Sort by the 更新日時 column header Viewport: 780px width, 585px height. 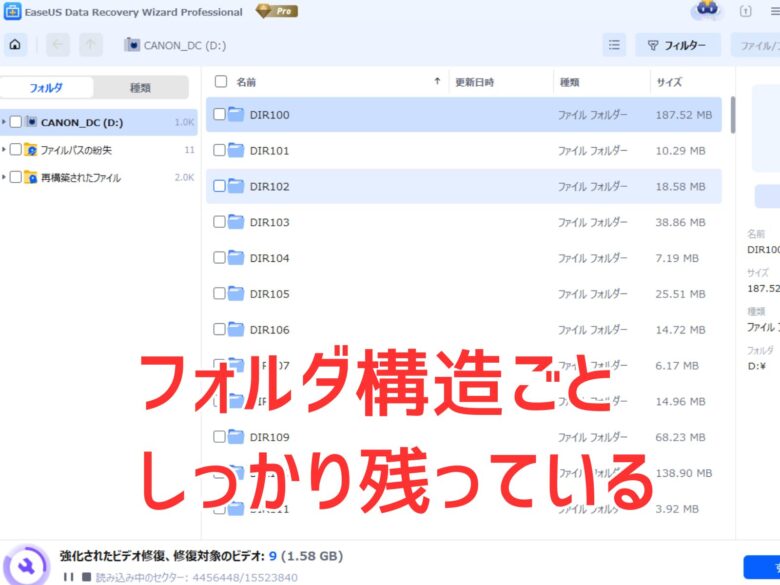click(475, 82)
